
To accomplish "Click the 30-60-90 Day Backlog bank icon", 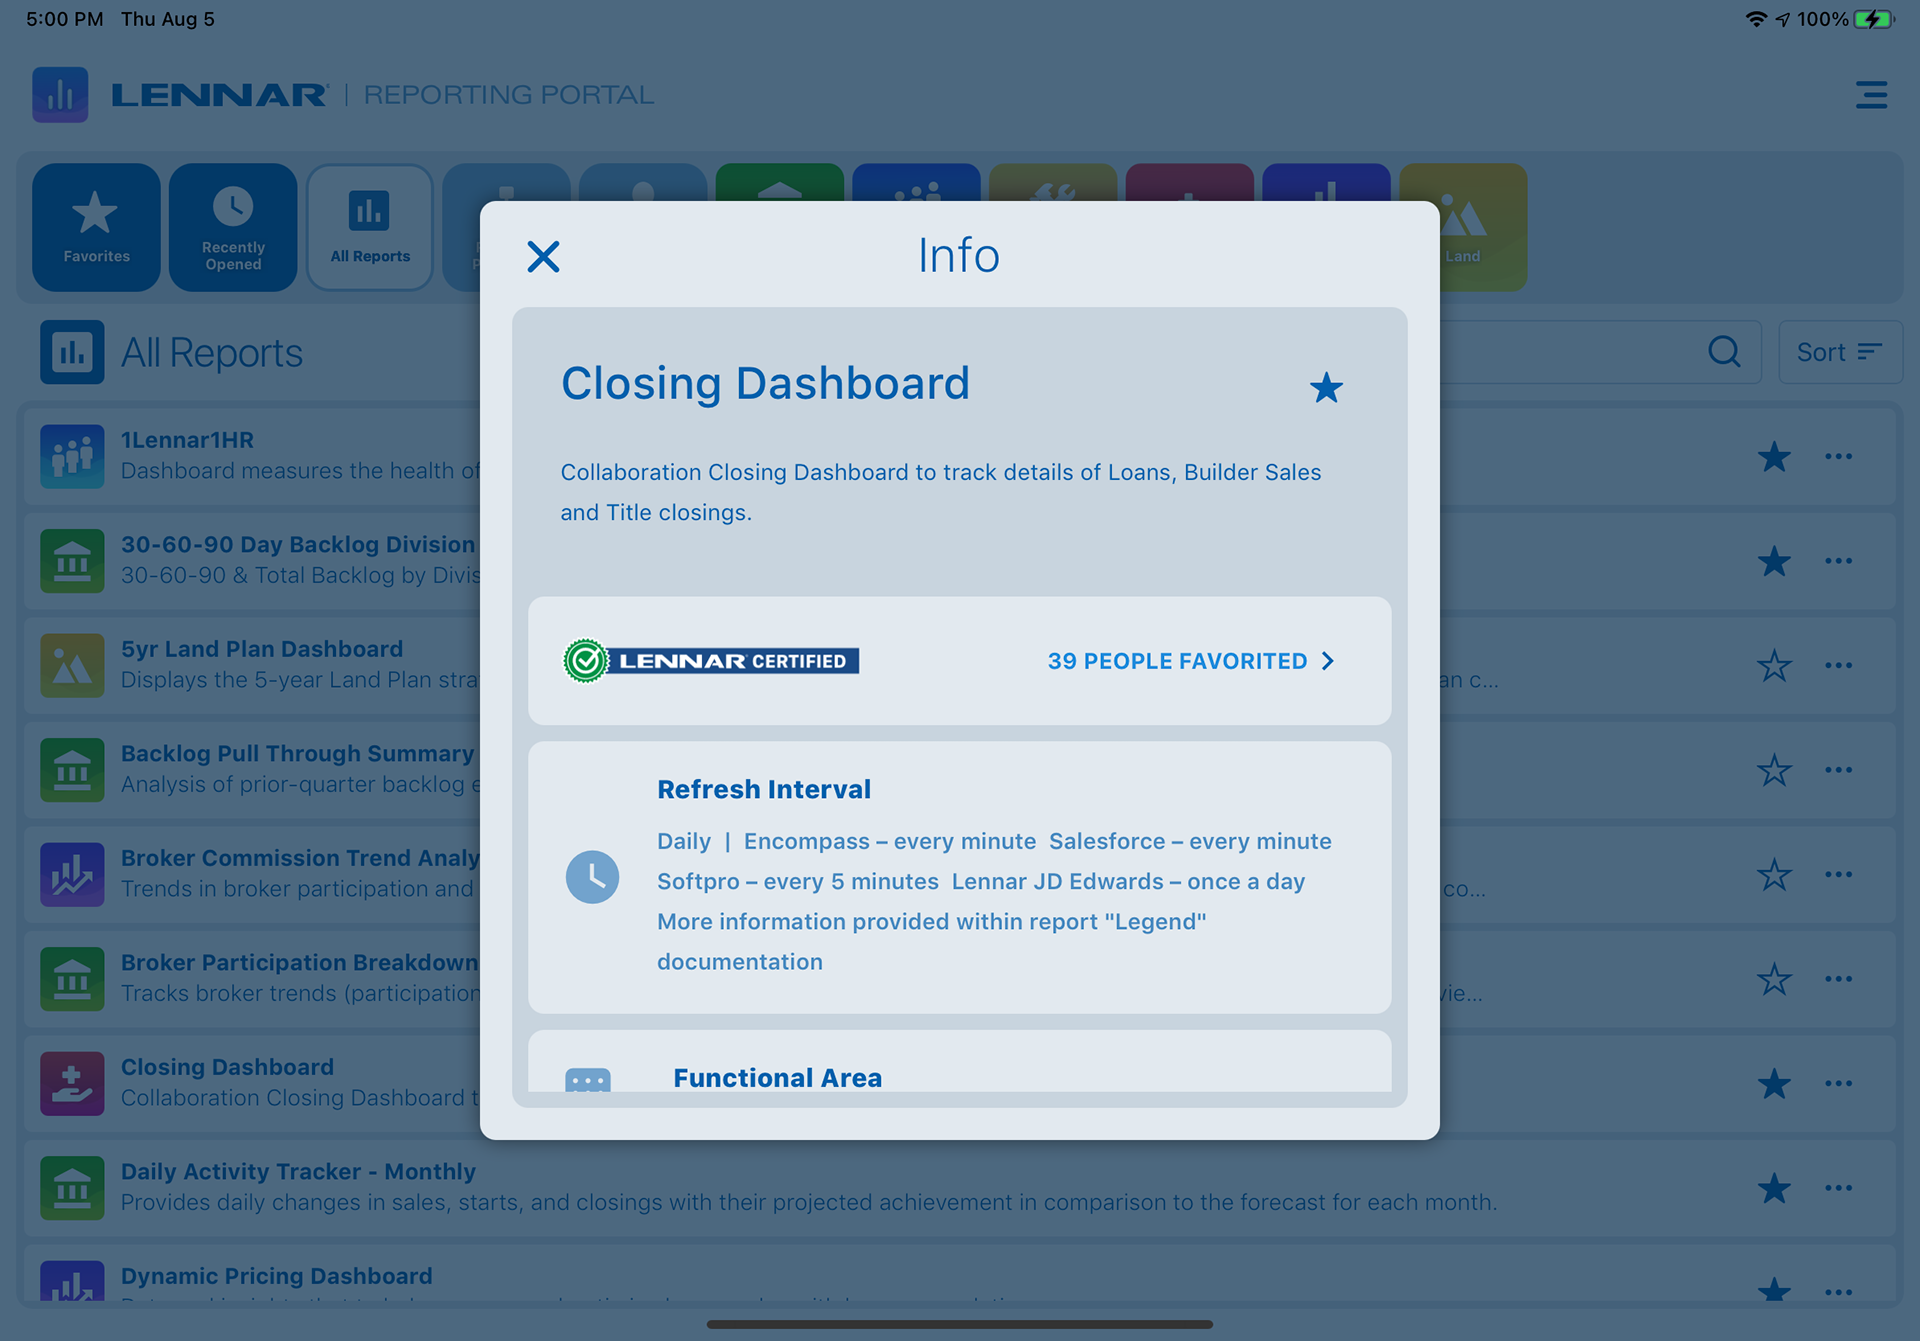I will 72,561.
